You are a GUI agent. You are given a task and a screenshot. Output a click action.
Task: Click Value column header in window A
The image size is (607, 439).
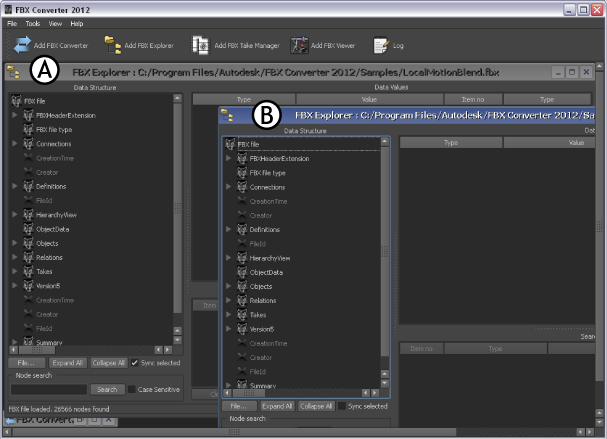369,99
